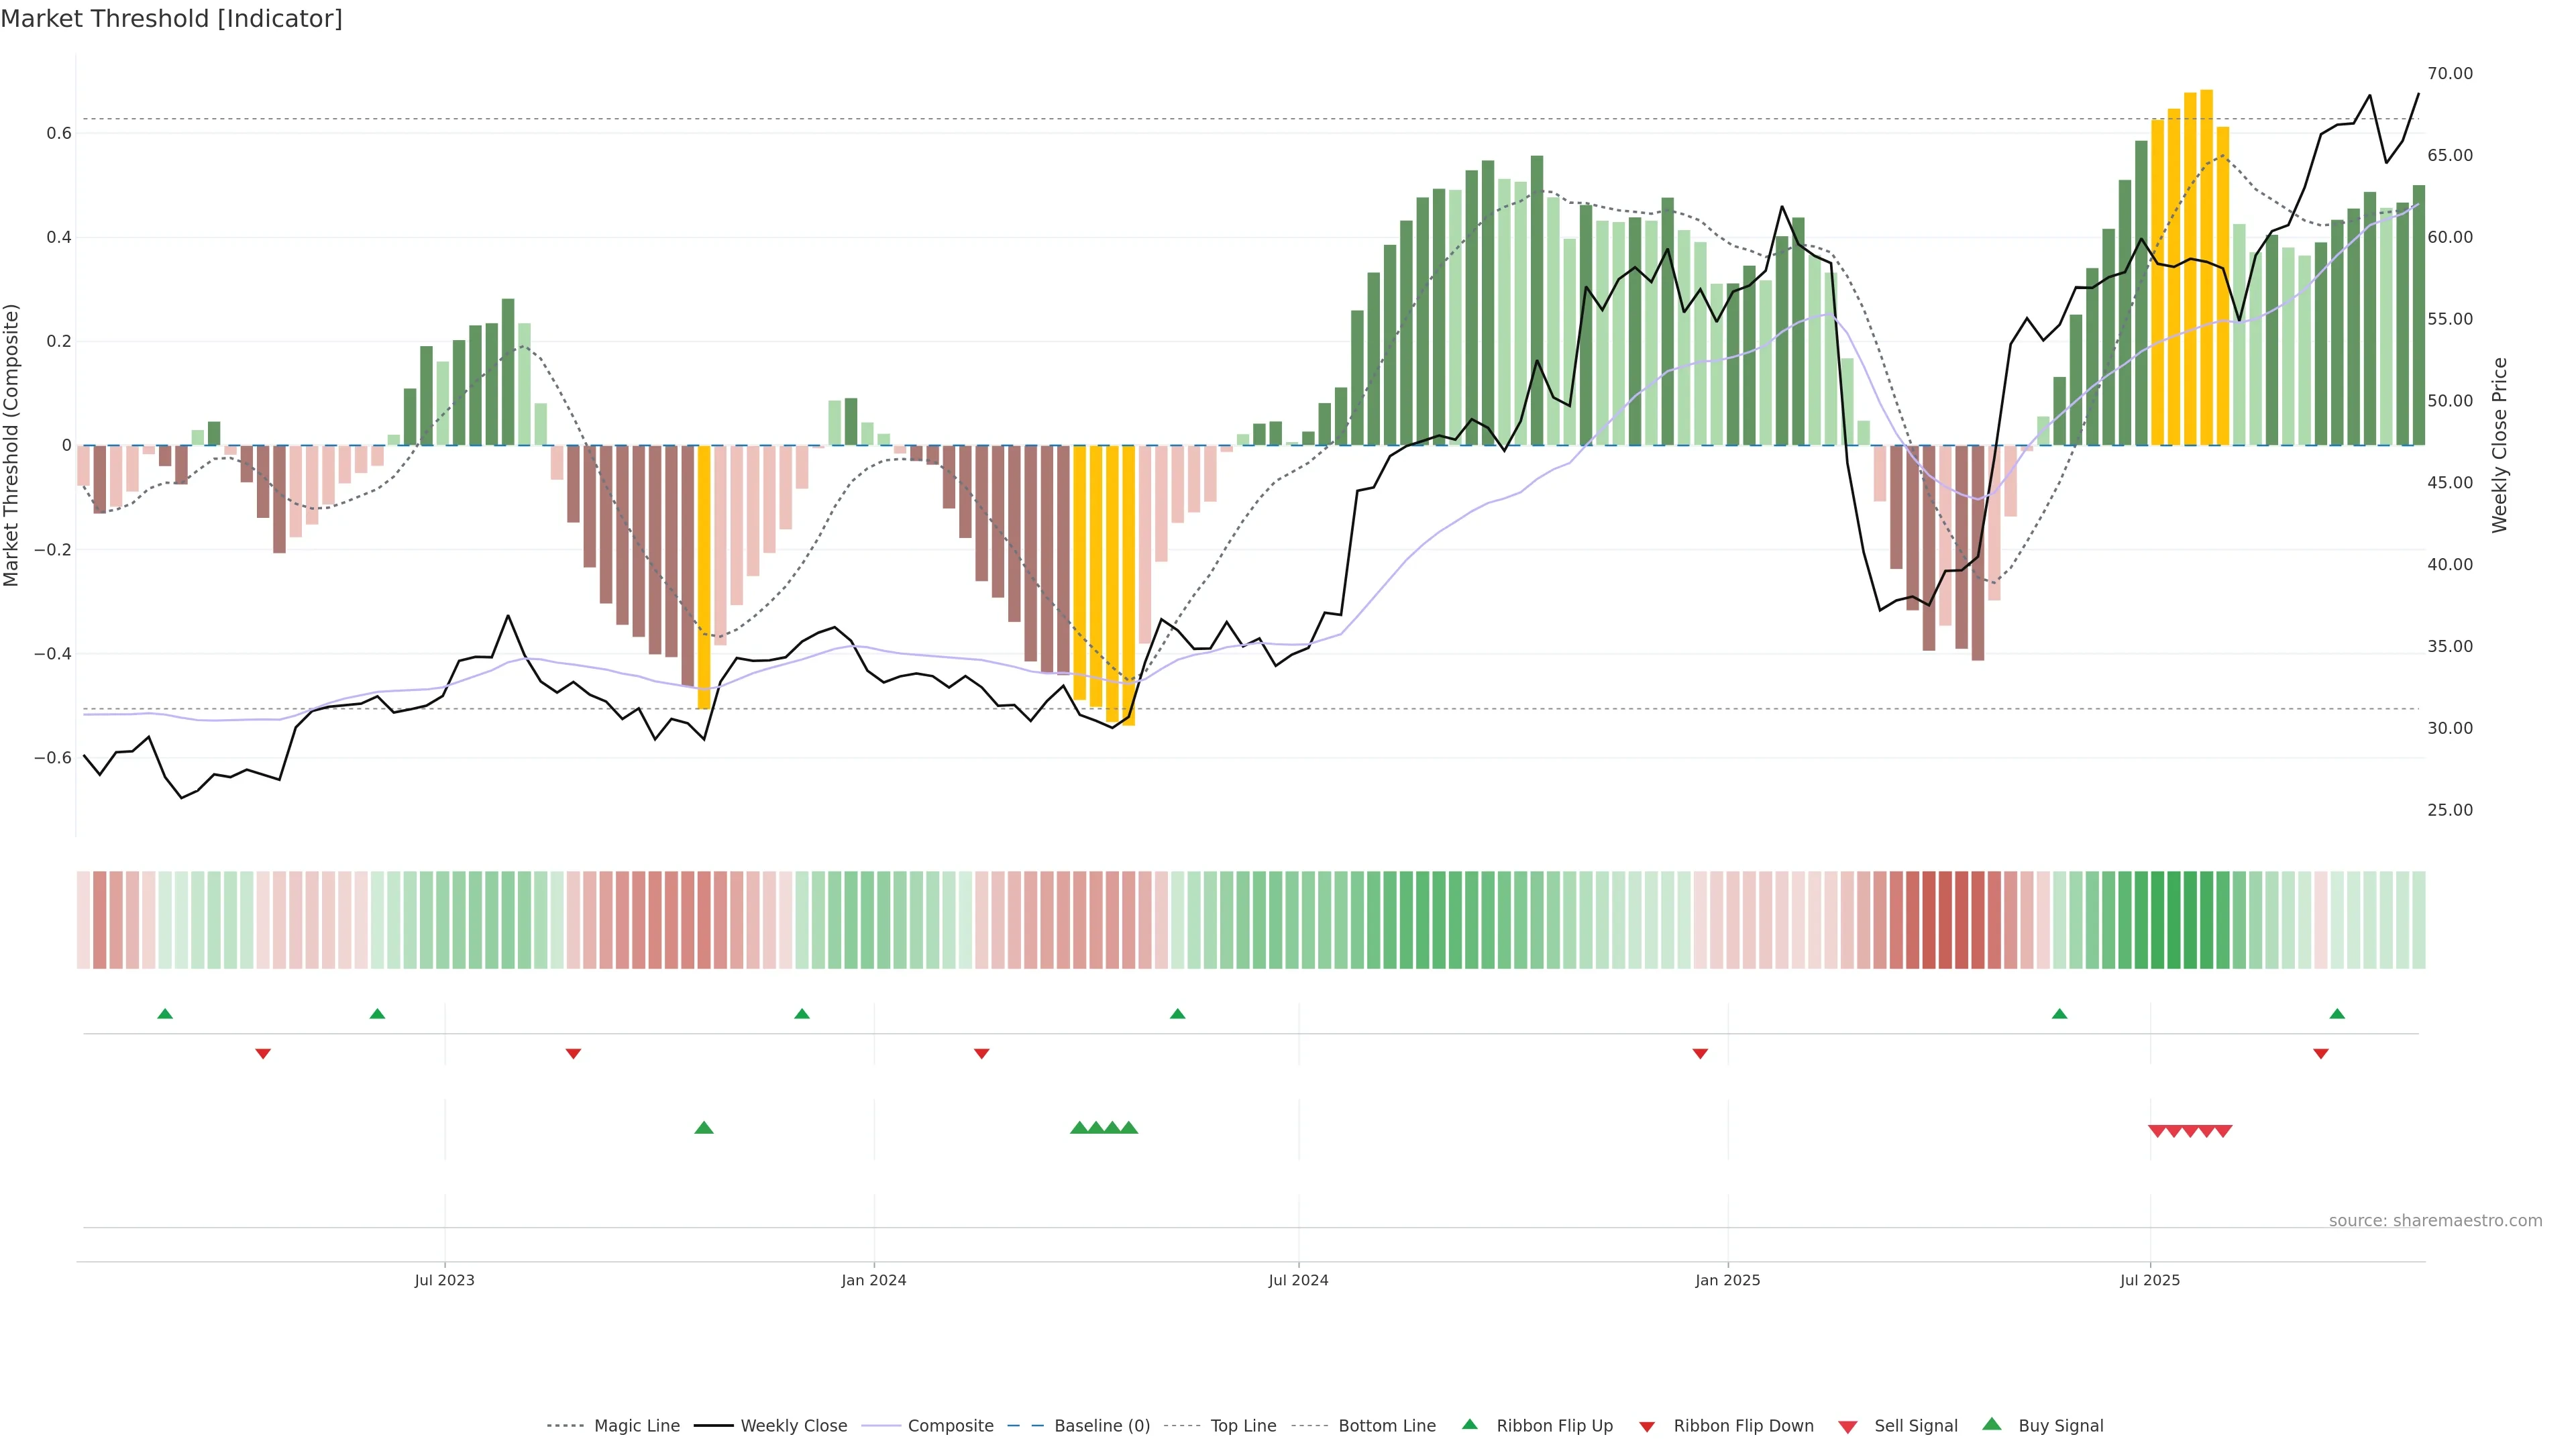Click the single buy signal triangle near late 2023
This screenshot has width=2576, height=1449.
(704, 1128)
